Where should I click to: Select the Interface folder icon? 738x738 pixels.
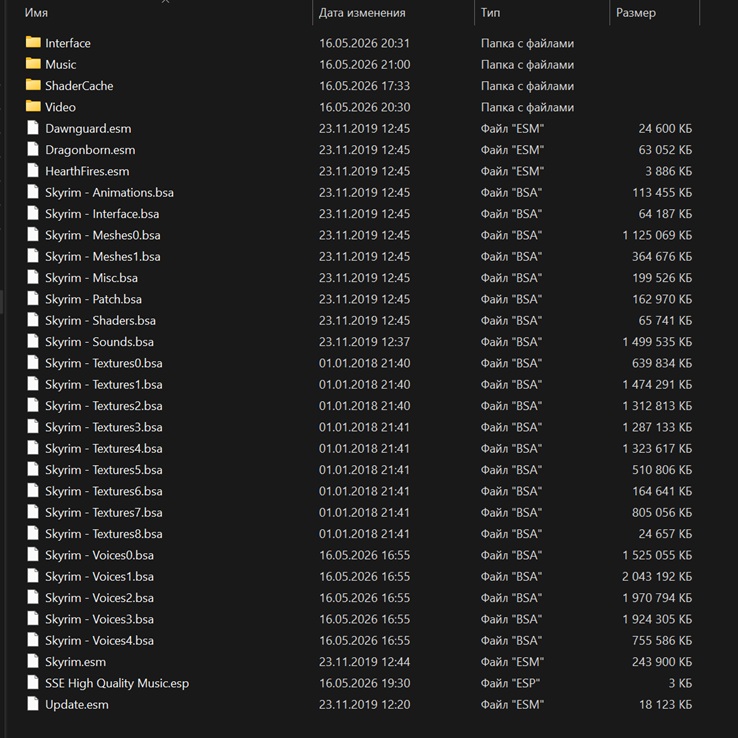click(x=33, y=42)
